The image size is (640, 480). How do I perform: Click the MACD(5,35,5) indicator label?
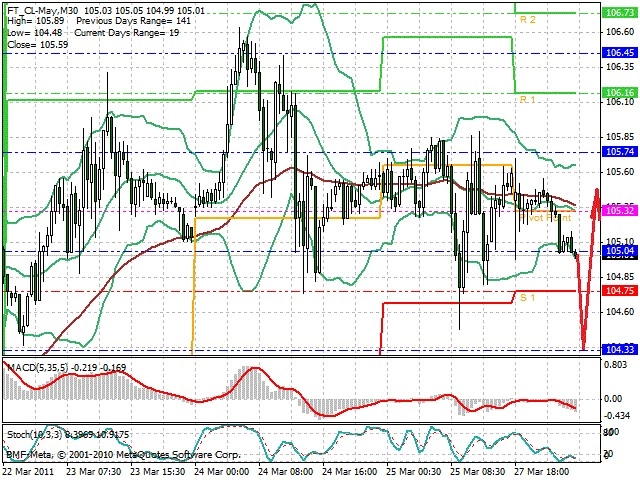(x=38, y=368)
